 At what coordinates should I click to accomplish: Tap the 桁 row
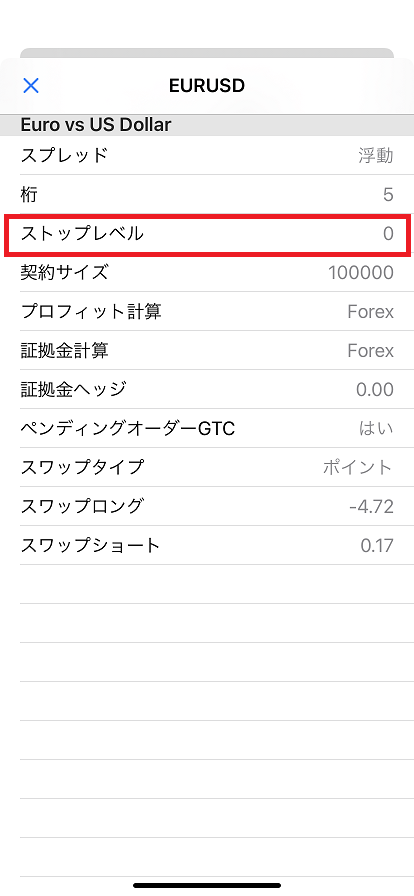pyautogui.click(x=207, y=195)
